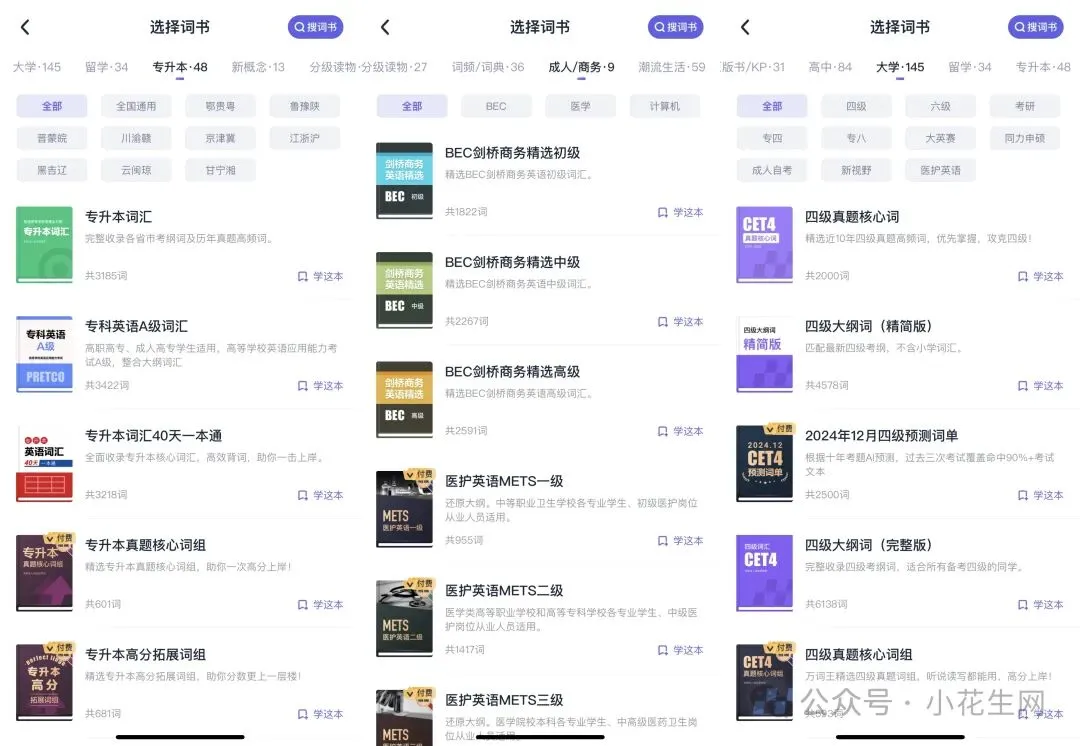
Task: Switch to the 高中·84 tab
Action: [x=830, y=67]
